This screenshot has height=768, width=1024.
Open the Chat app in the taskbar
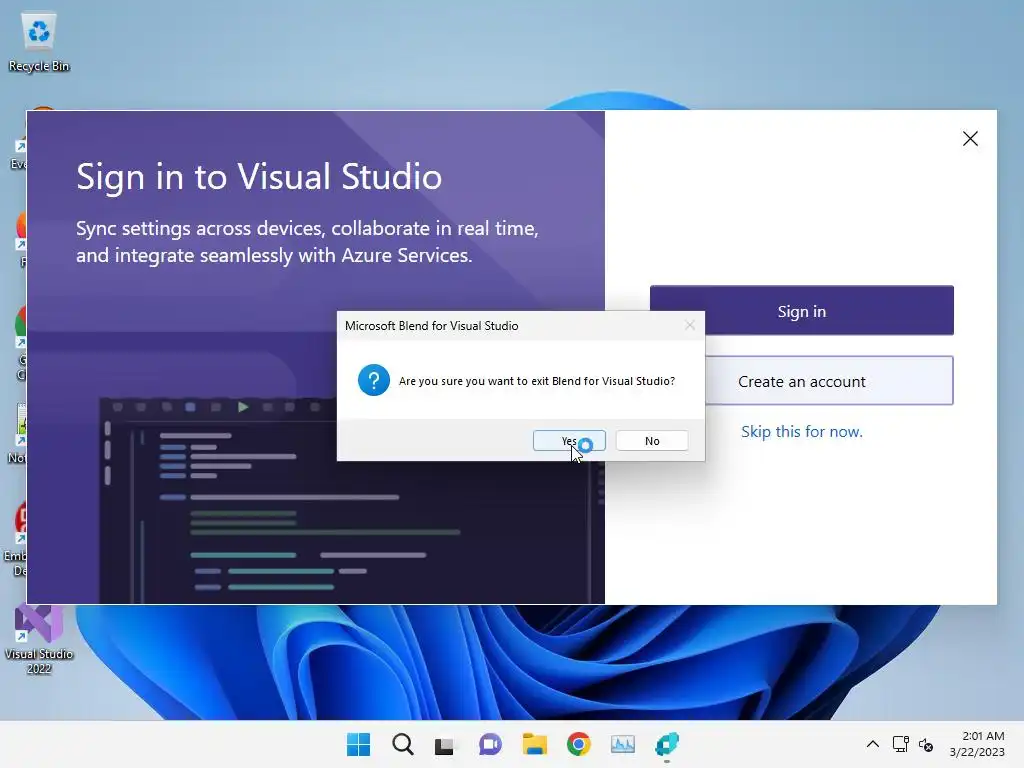(490, 744)
